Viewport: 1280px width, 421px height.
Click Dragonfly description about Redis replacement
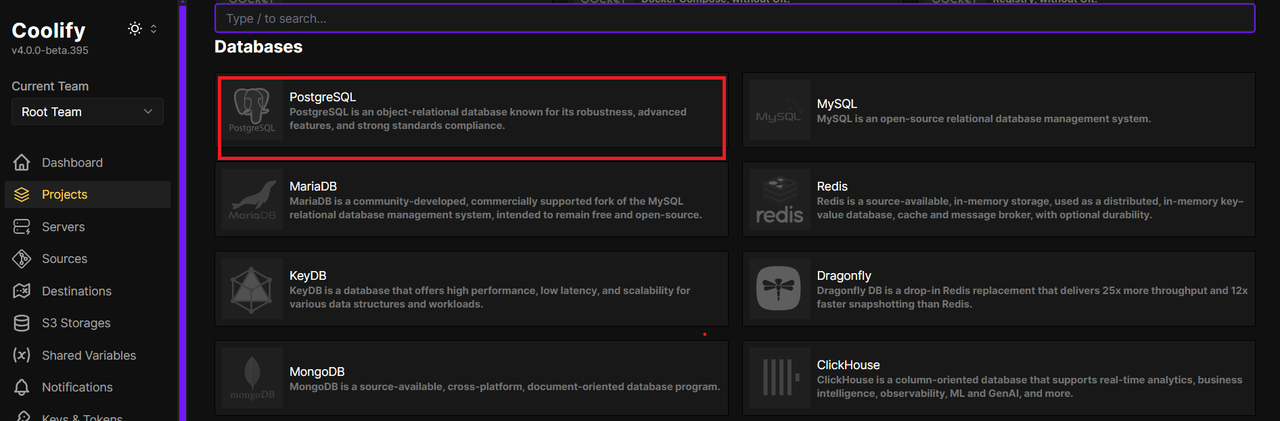click(x=1032, y=297)
